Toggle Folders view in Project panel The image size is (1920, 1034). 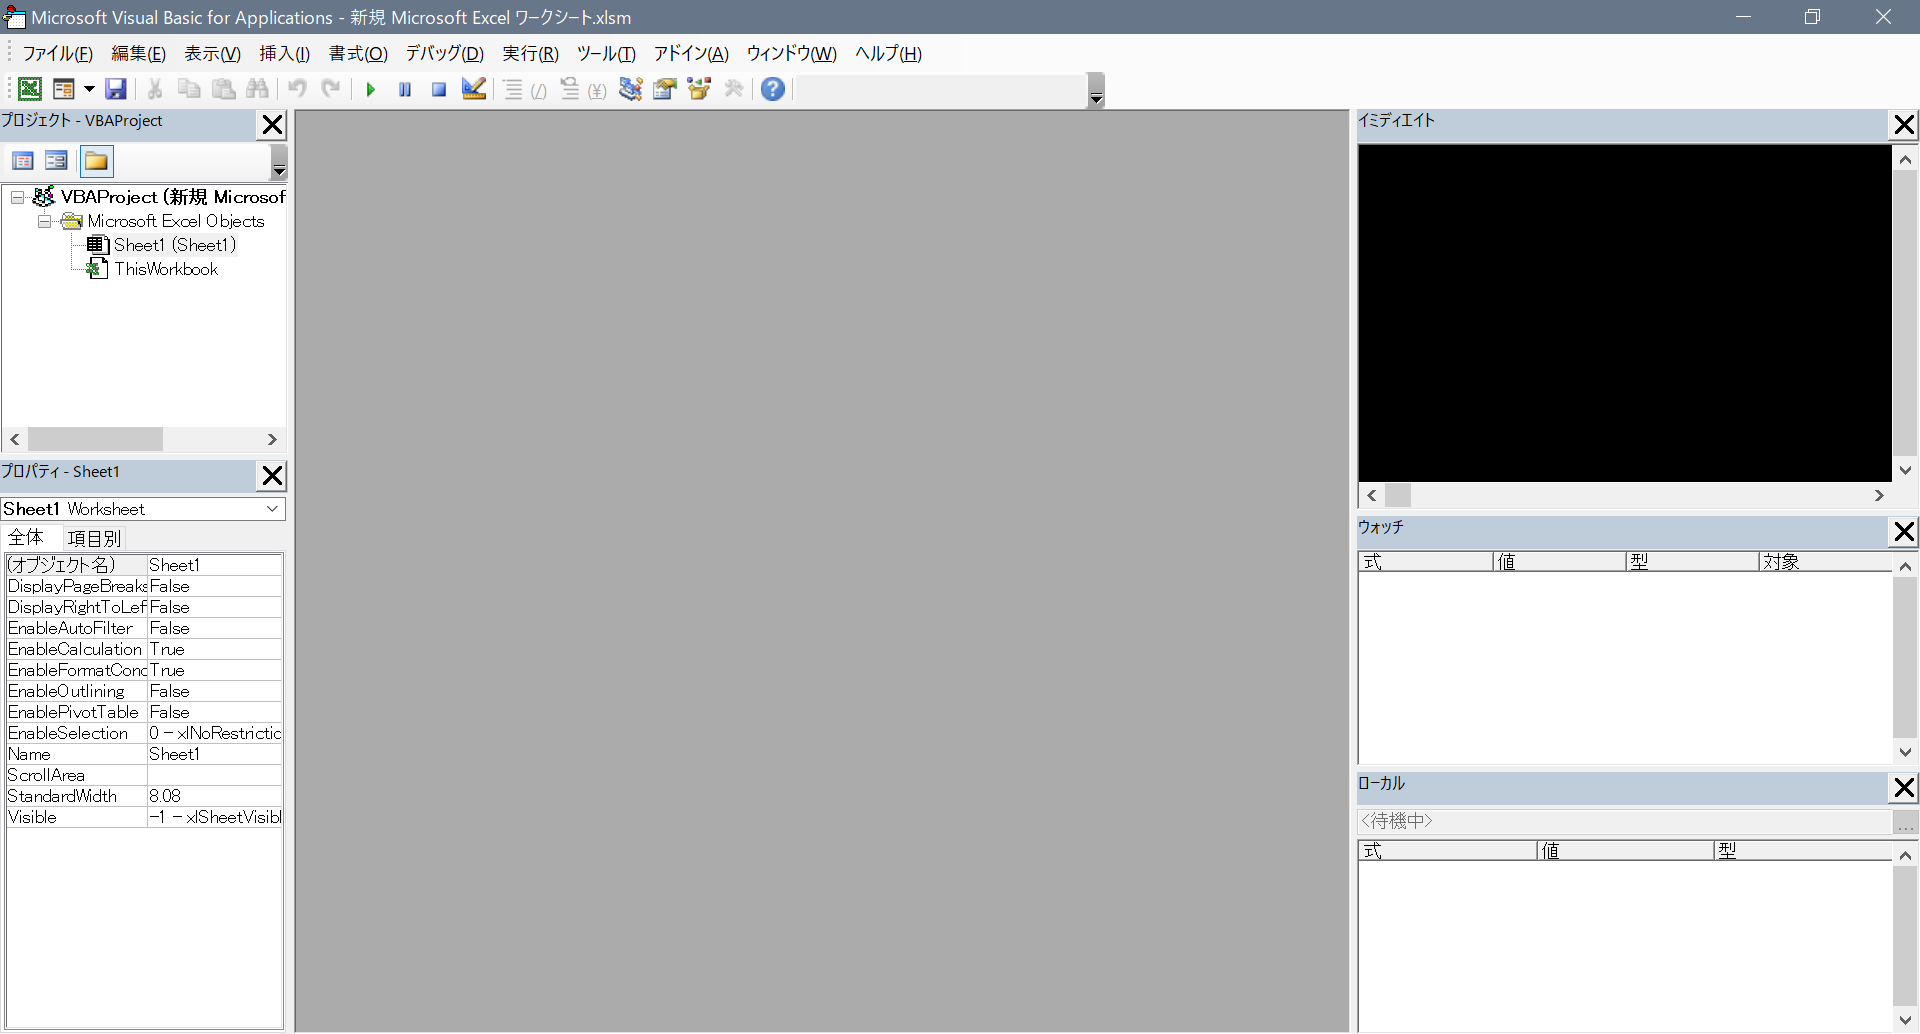coord(96,161)
